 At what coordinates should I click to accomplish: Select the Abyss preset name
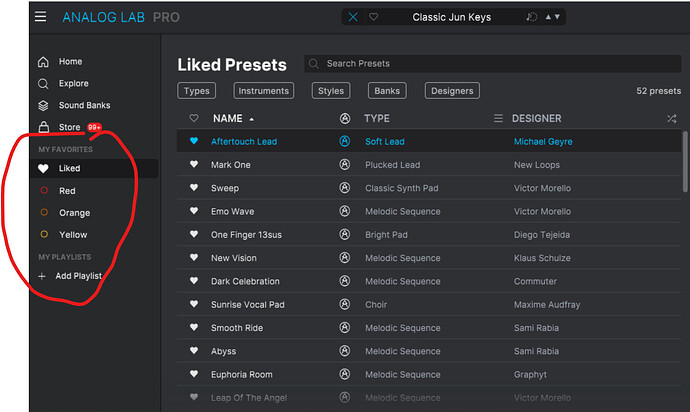224,351
